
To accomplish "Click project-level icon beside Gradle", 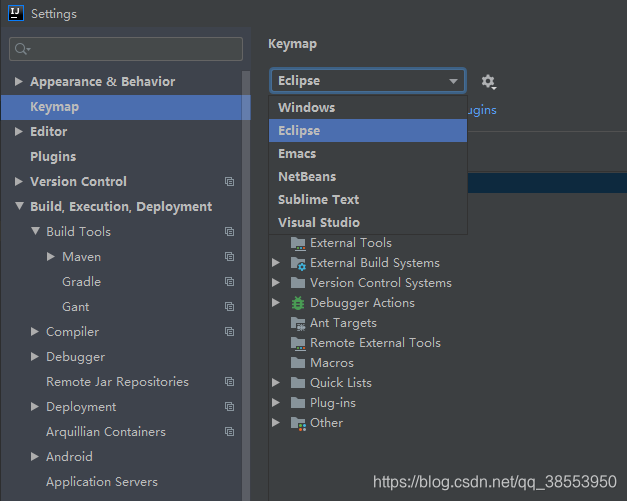I will (x=230, y=281).
